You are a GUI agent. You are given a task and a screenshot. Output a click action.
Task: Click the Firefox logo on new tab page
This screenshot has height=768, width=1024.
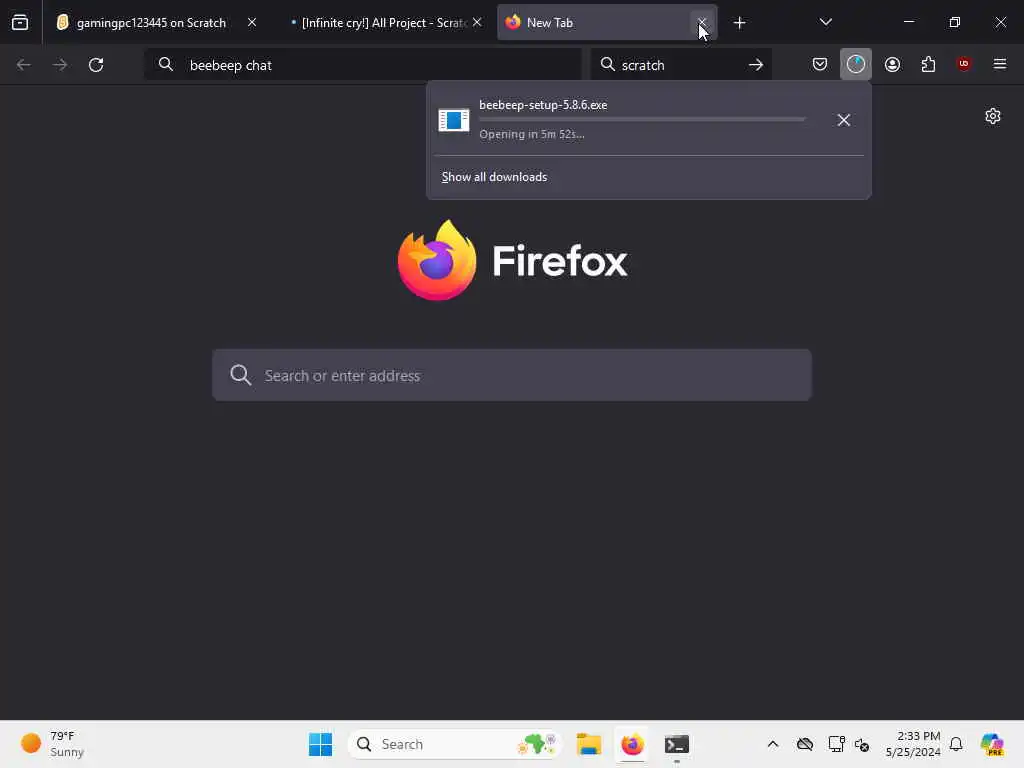coord(513,261)
